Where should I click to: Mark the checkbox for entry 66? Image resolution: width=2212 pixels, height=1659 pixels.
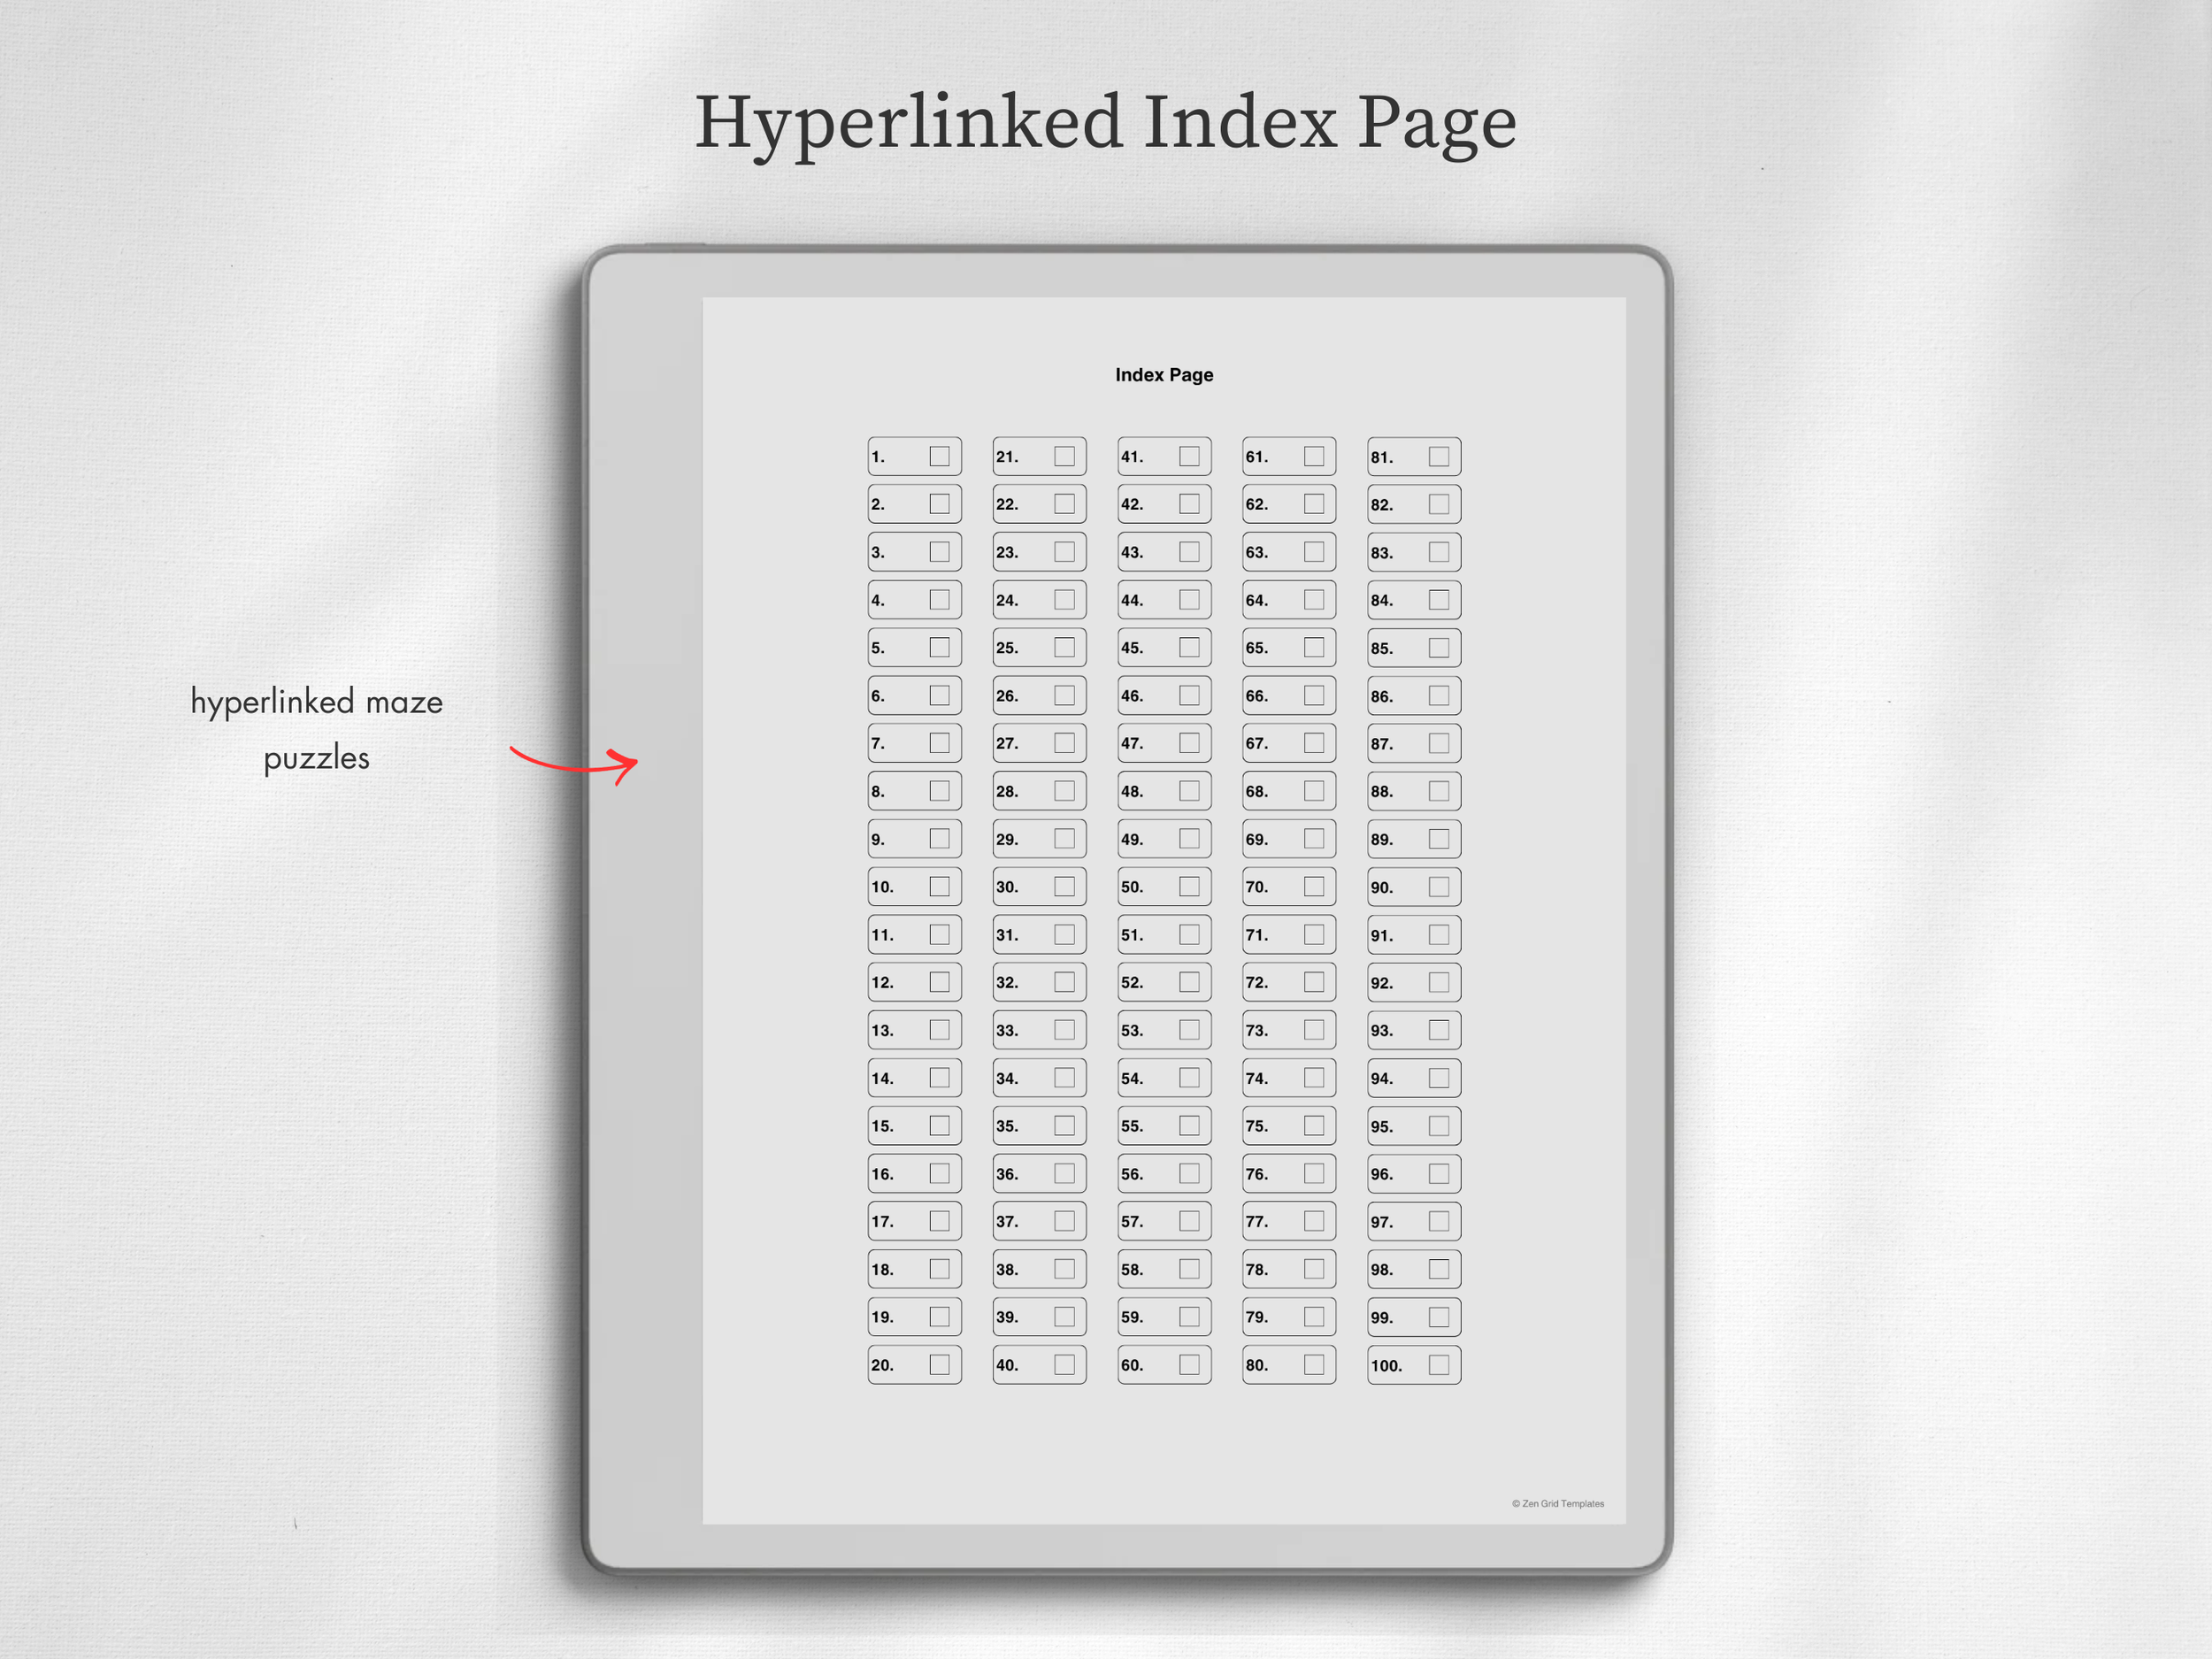pyautogui.click(x=1314, y=695)
